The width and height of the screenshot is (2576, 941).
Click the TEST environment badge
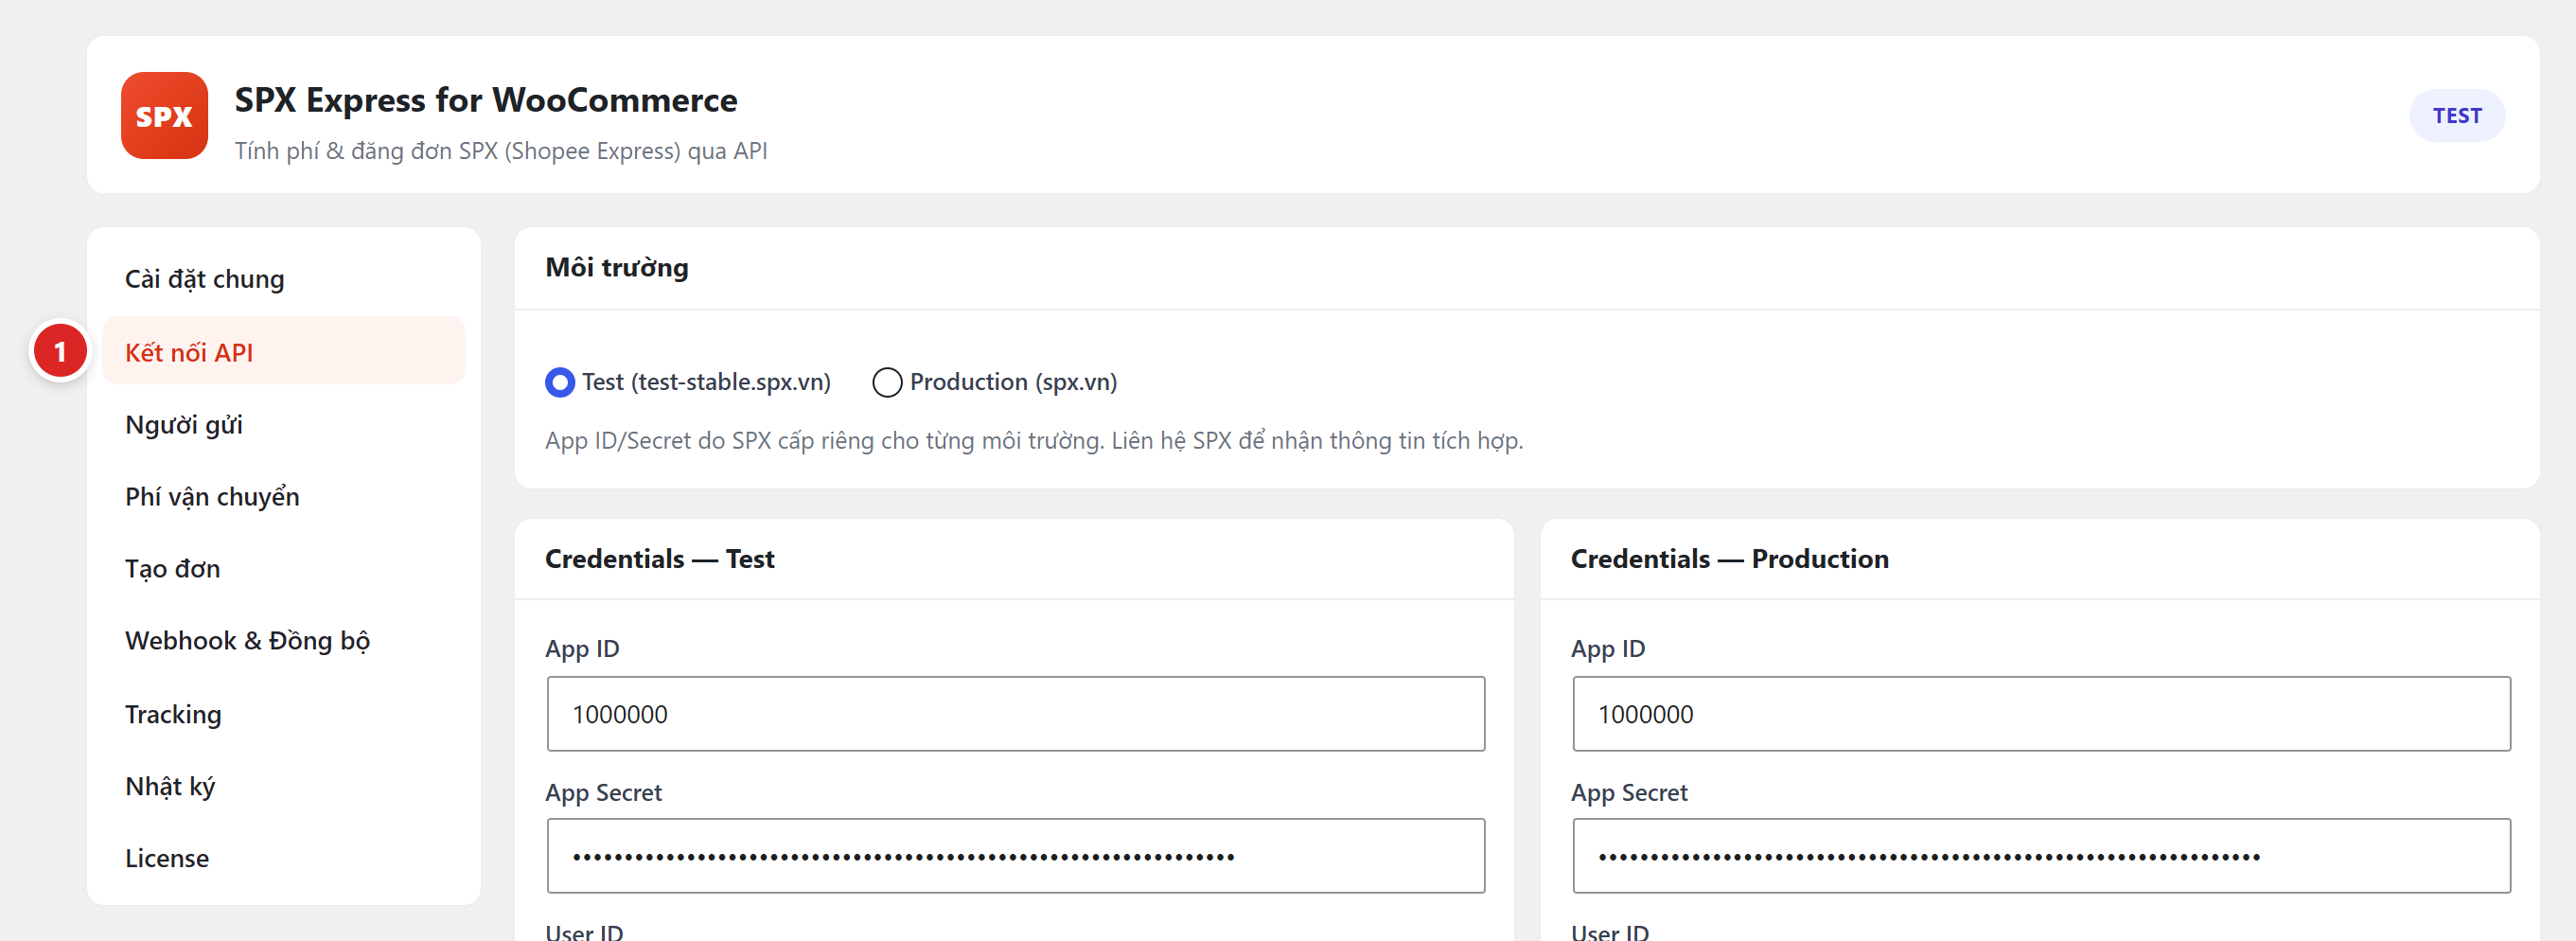(x=2456, y=115)
